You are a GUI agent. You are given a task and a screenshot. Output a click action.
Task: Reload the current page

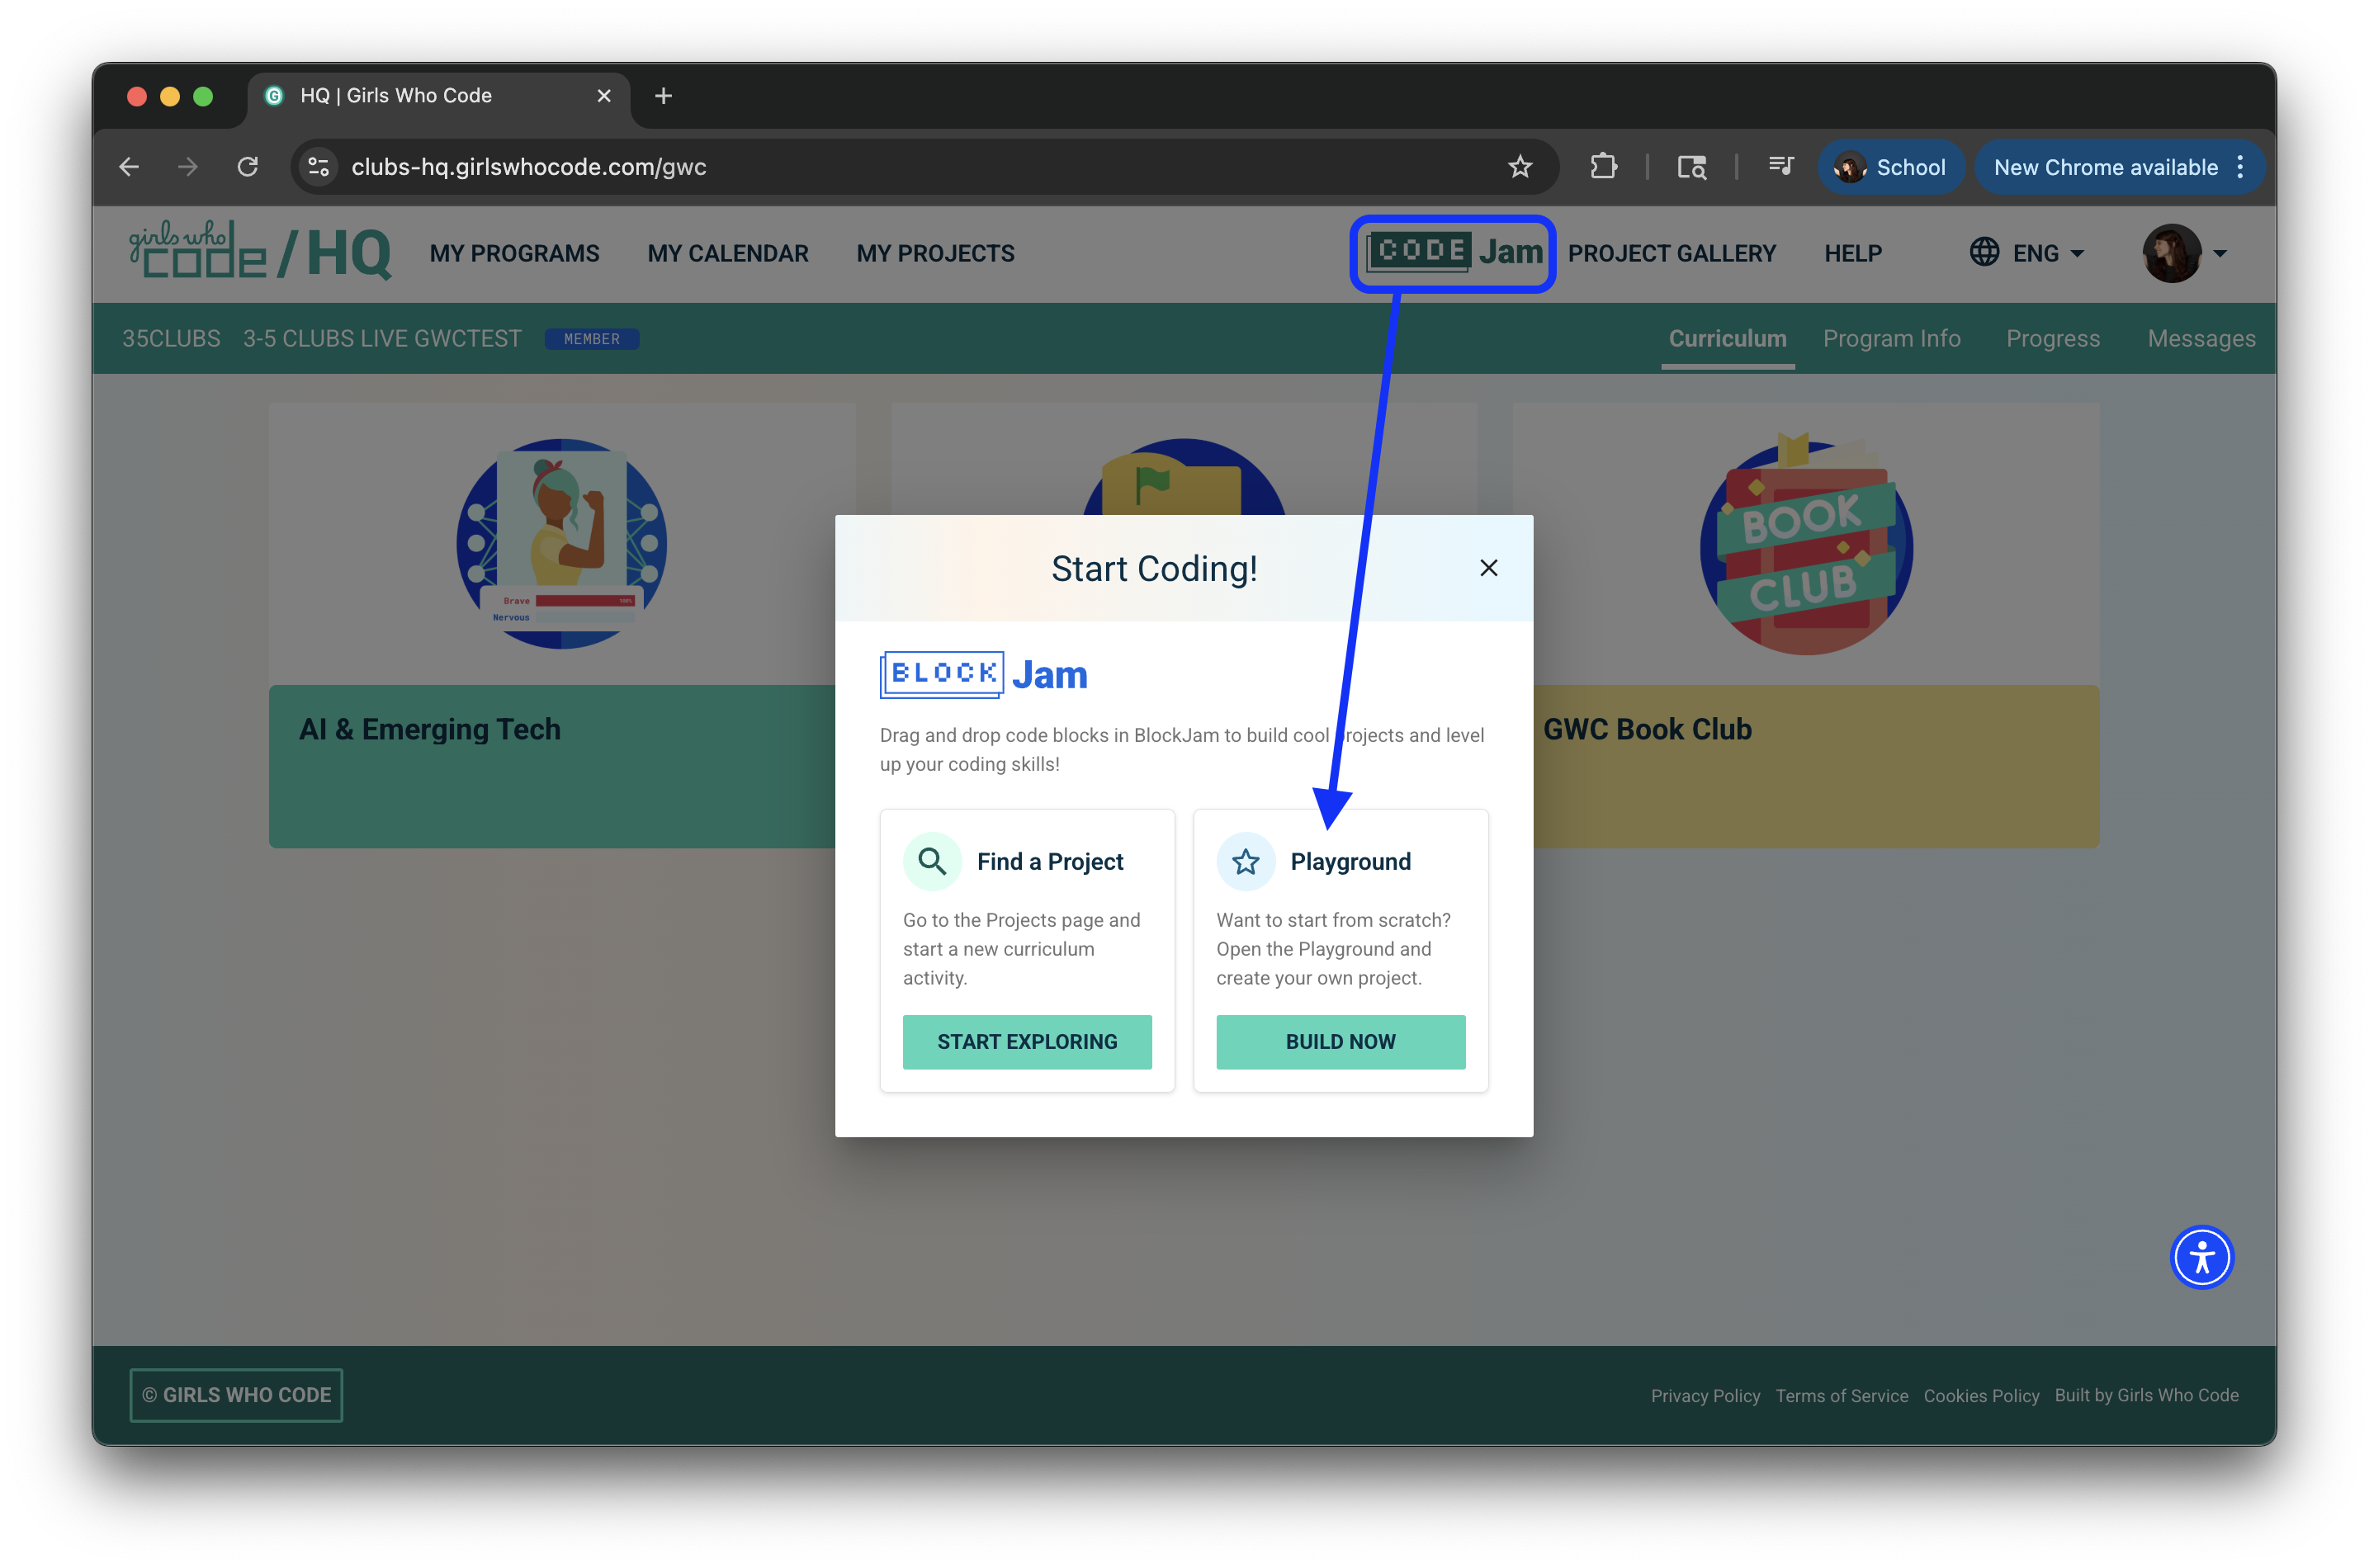(248, 167)
